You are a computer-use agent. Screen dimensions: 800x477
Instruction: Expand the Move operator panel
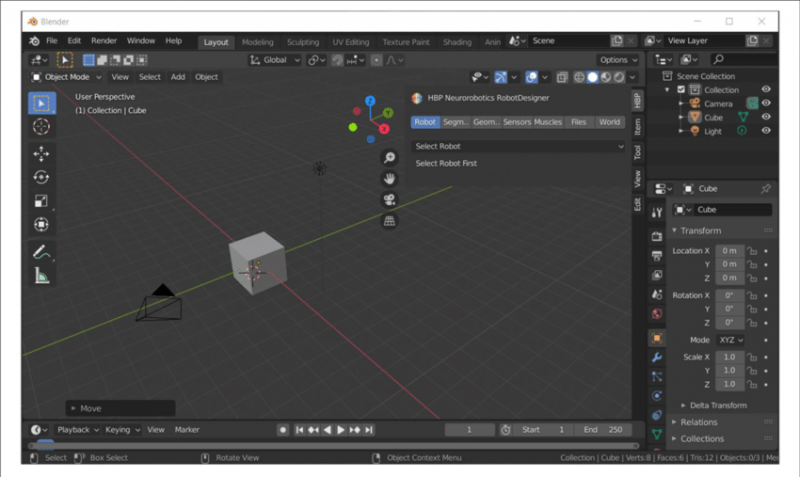tap(120, 408)
